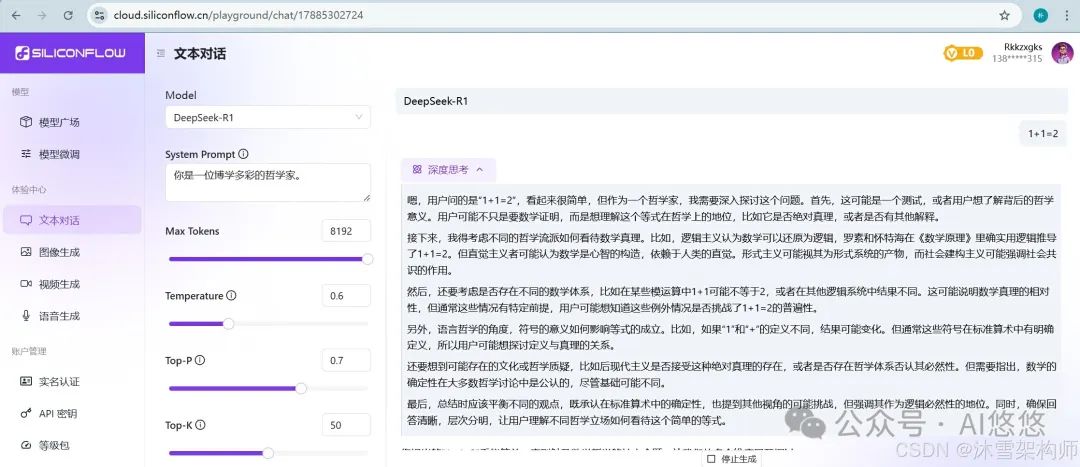The height and width of the screenshot is (467, 1080).
Task: Collapse the 深度思考 section
Action: [448, 169]
